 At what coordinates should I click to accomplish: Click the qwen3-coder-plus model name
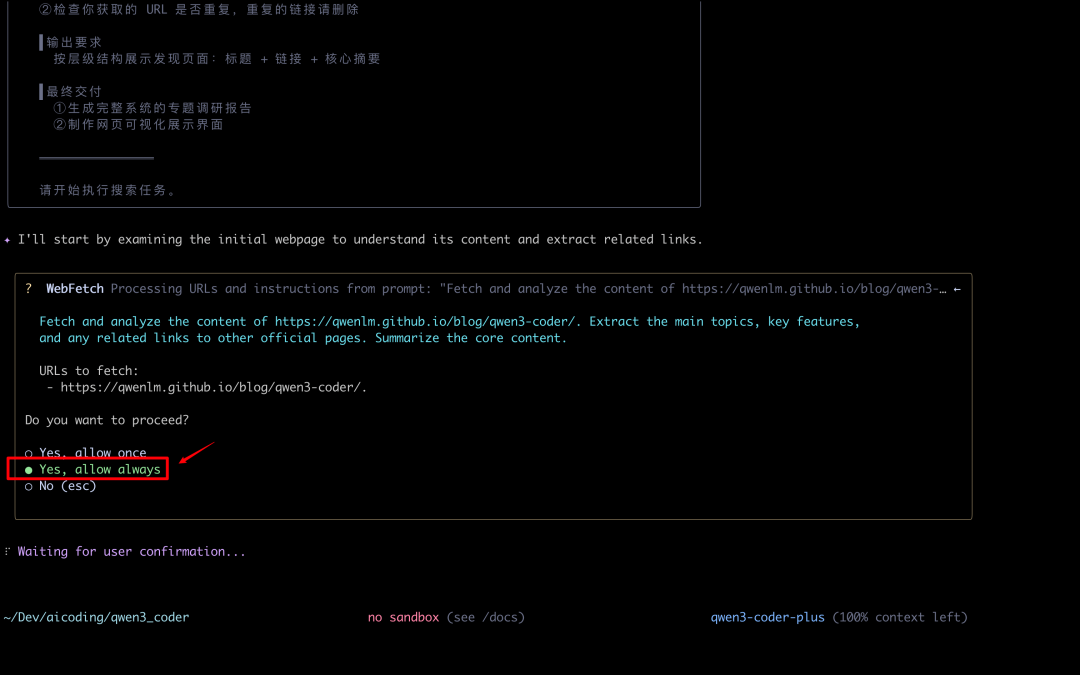tap(767, 617)
